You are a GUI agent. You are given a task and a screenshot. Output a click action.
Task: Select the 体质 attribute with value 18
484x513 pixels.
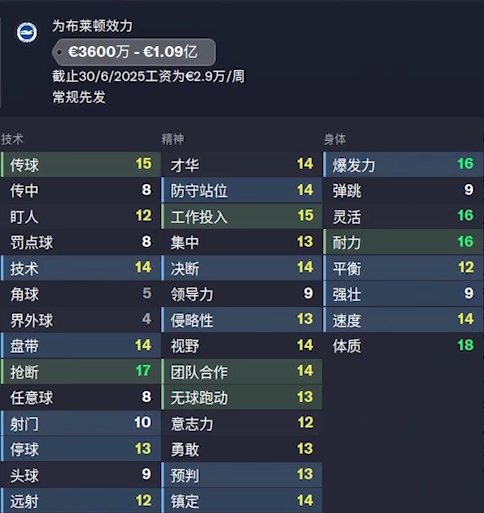403,345
